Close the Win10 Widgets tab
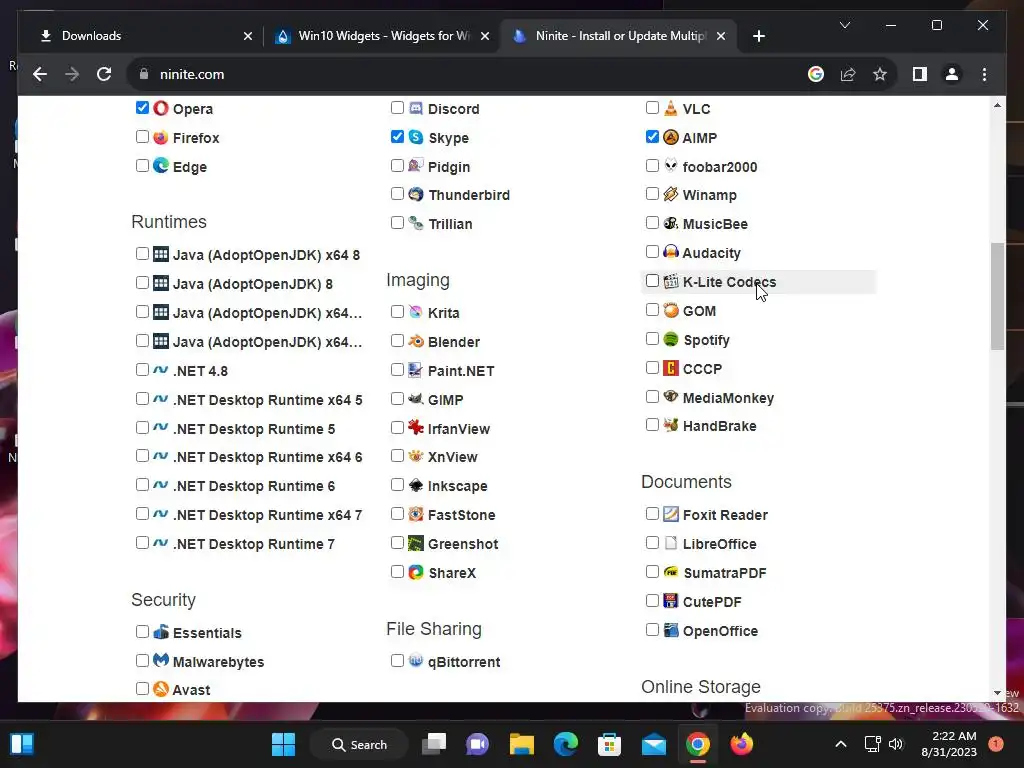The width and height of the screenshot is (1024, 768). click(x=485, y=36)
